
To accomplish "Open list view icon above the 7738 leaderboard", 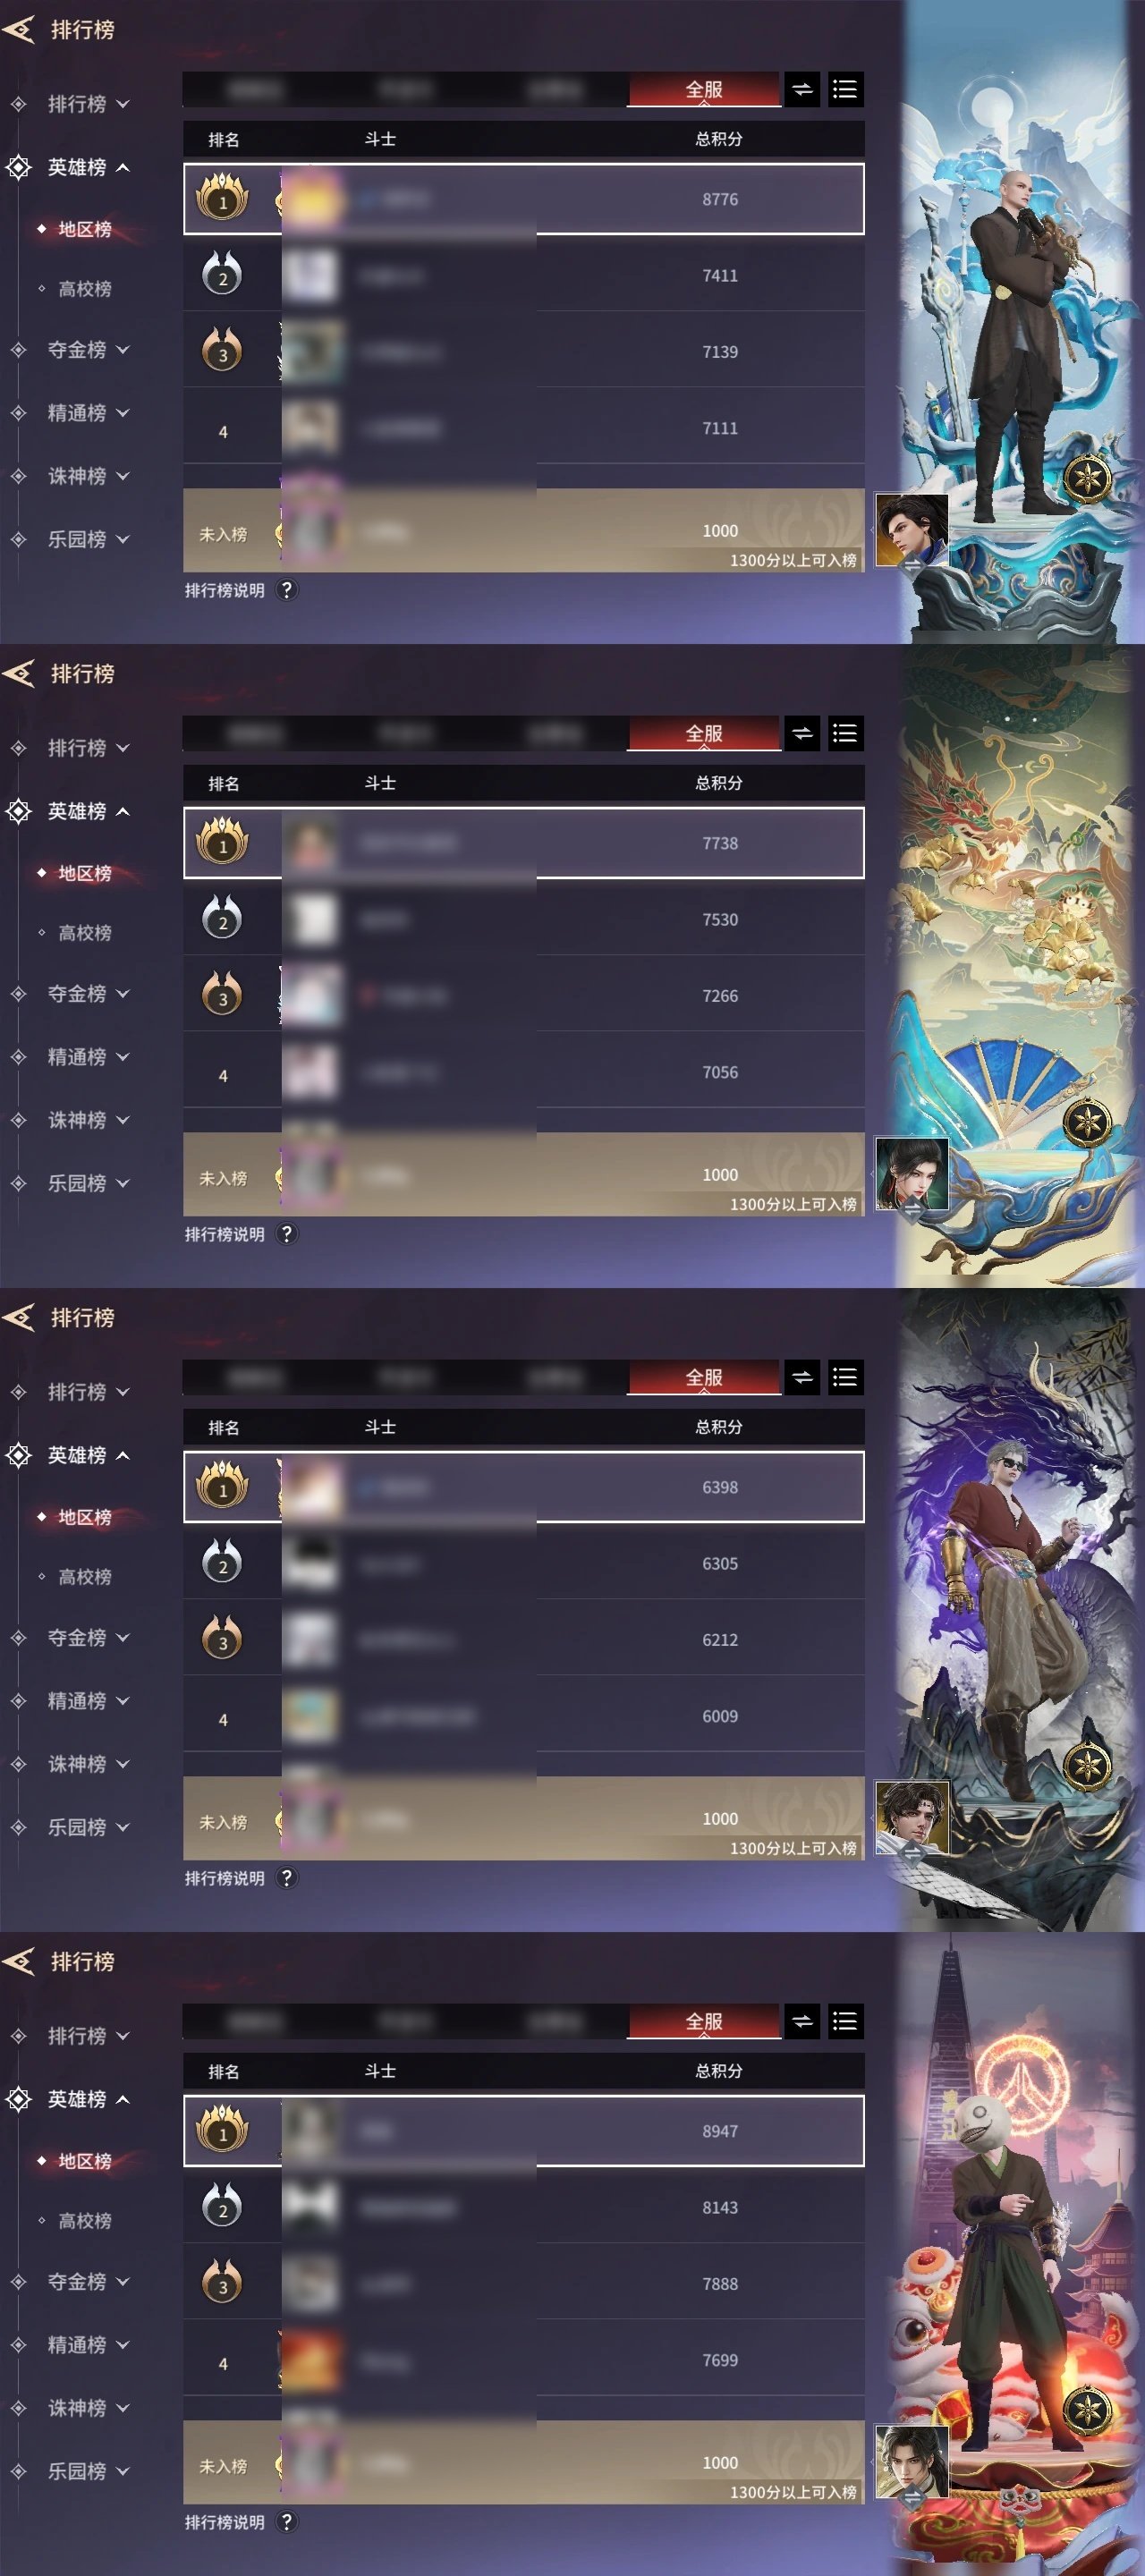I will point(845,734).
